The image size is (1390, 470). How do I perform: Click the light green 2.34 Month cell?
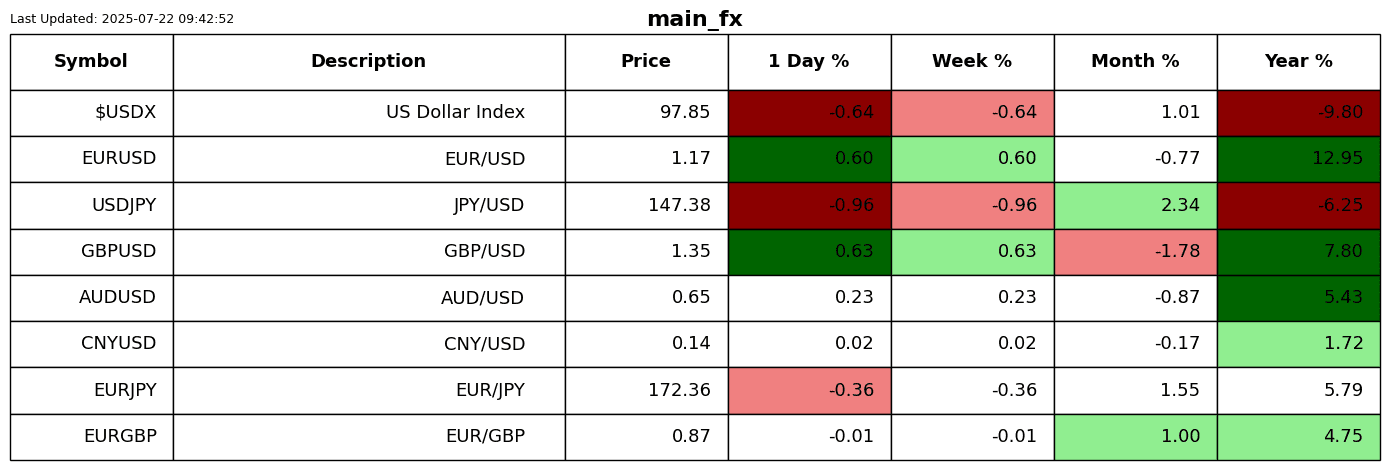[x=1135, y=206]
